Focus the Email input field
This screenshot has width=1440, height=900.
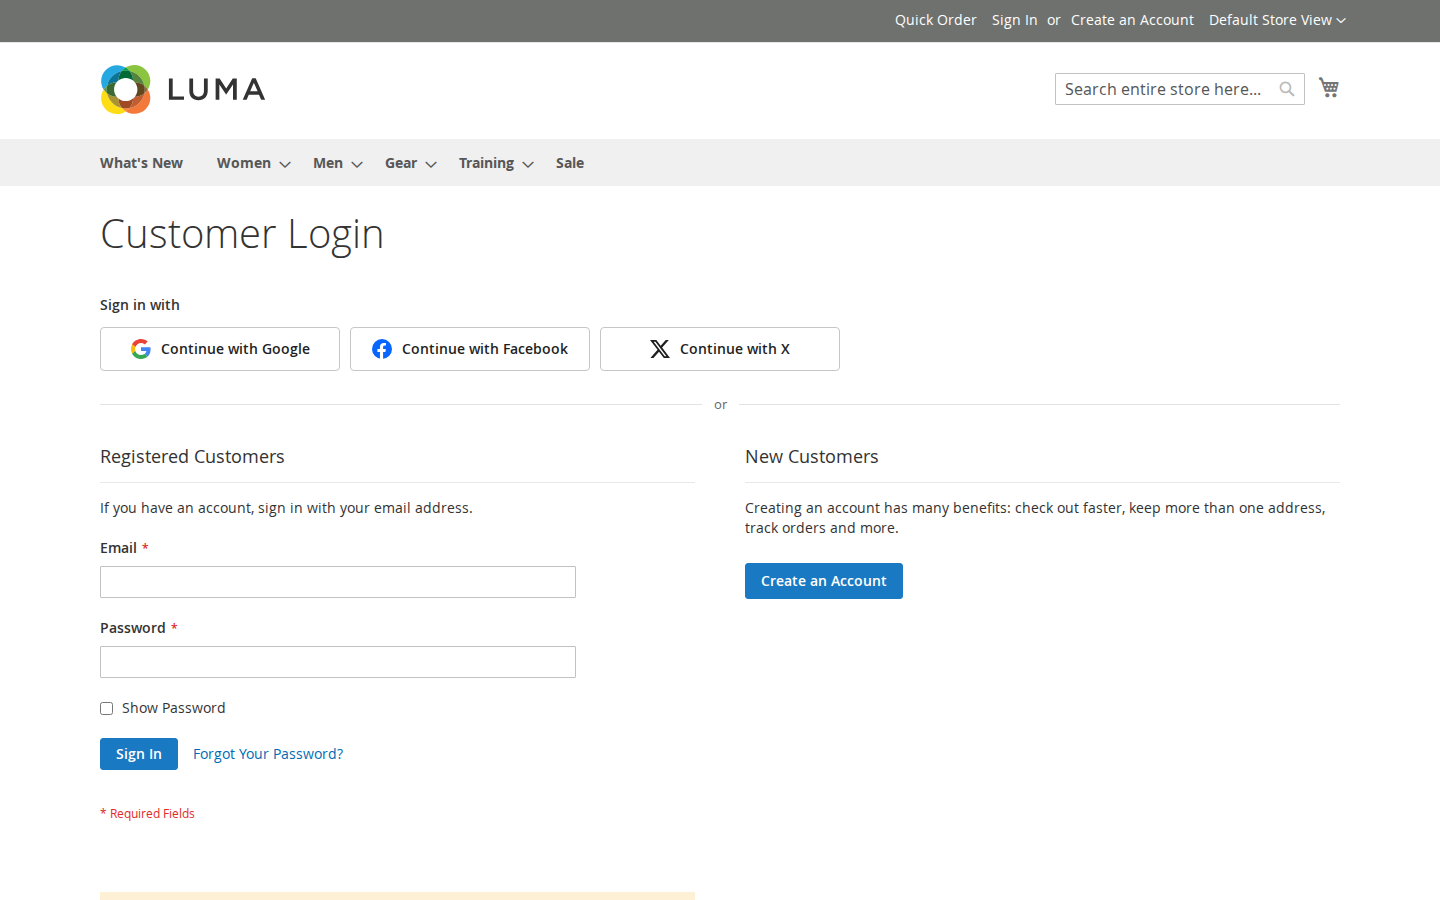pos(338,582)
